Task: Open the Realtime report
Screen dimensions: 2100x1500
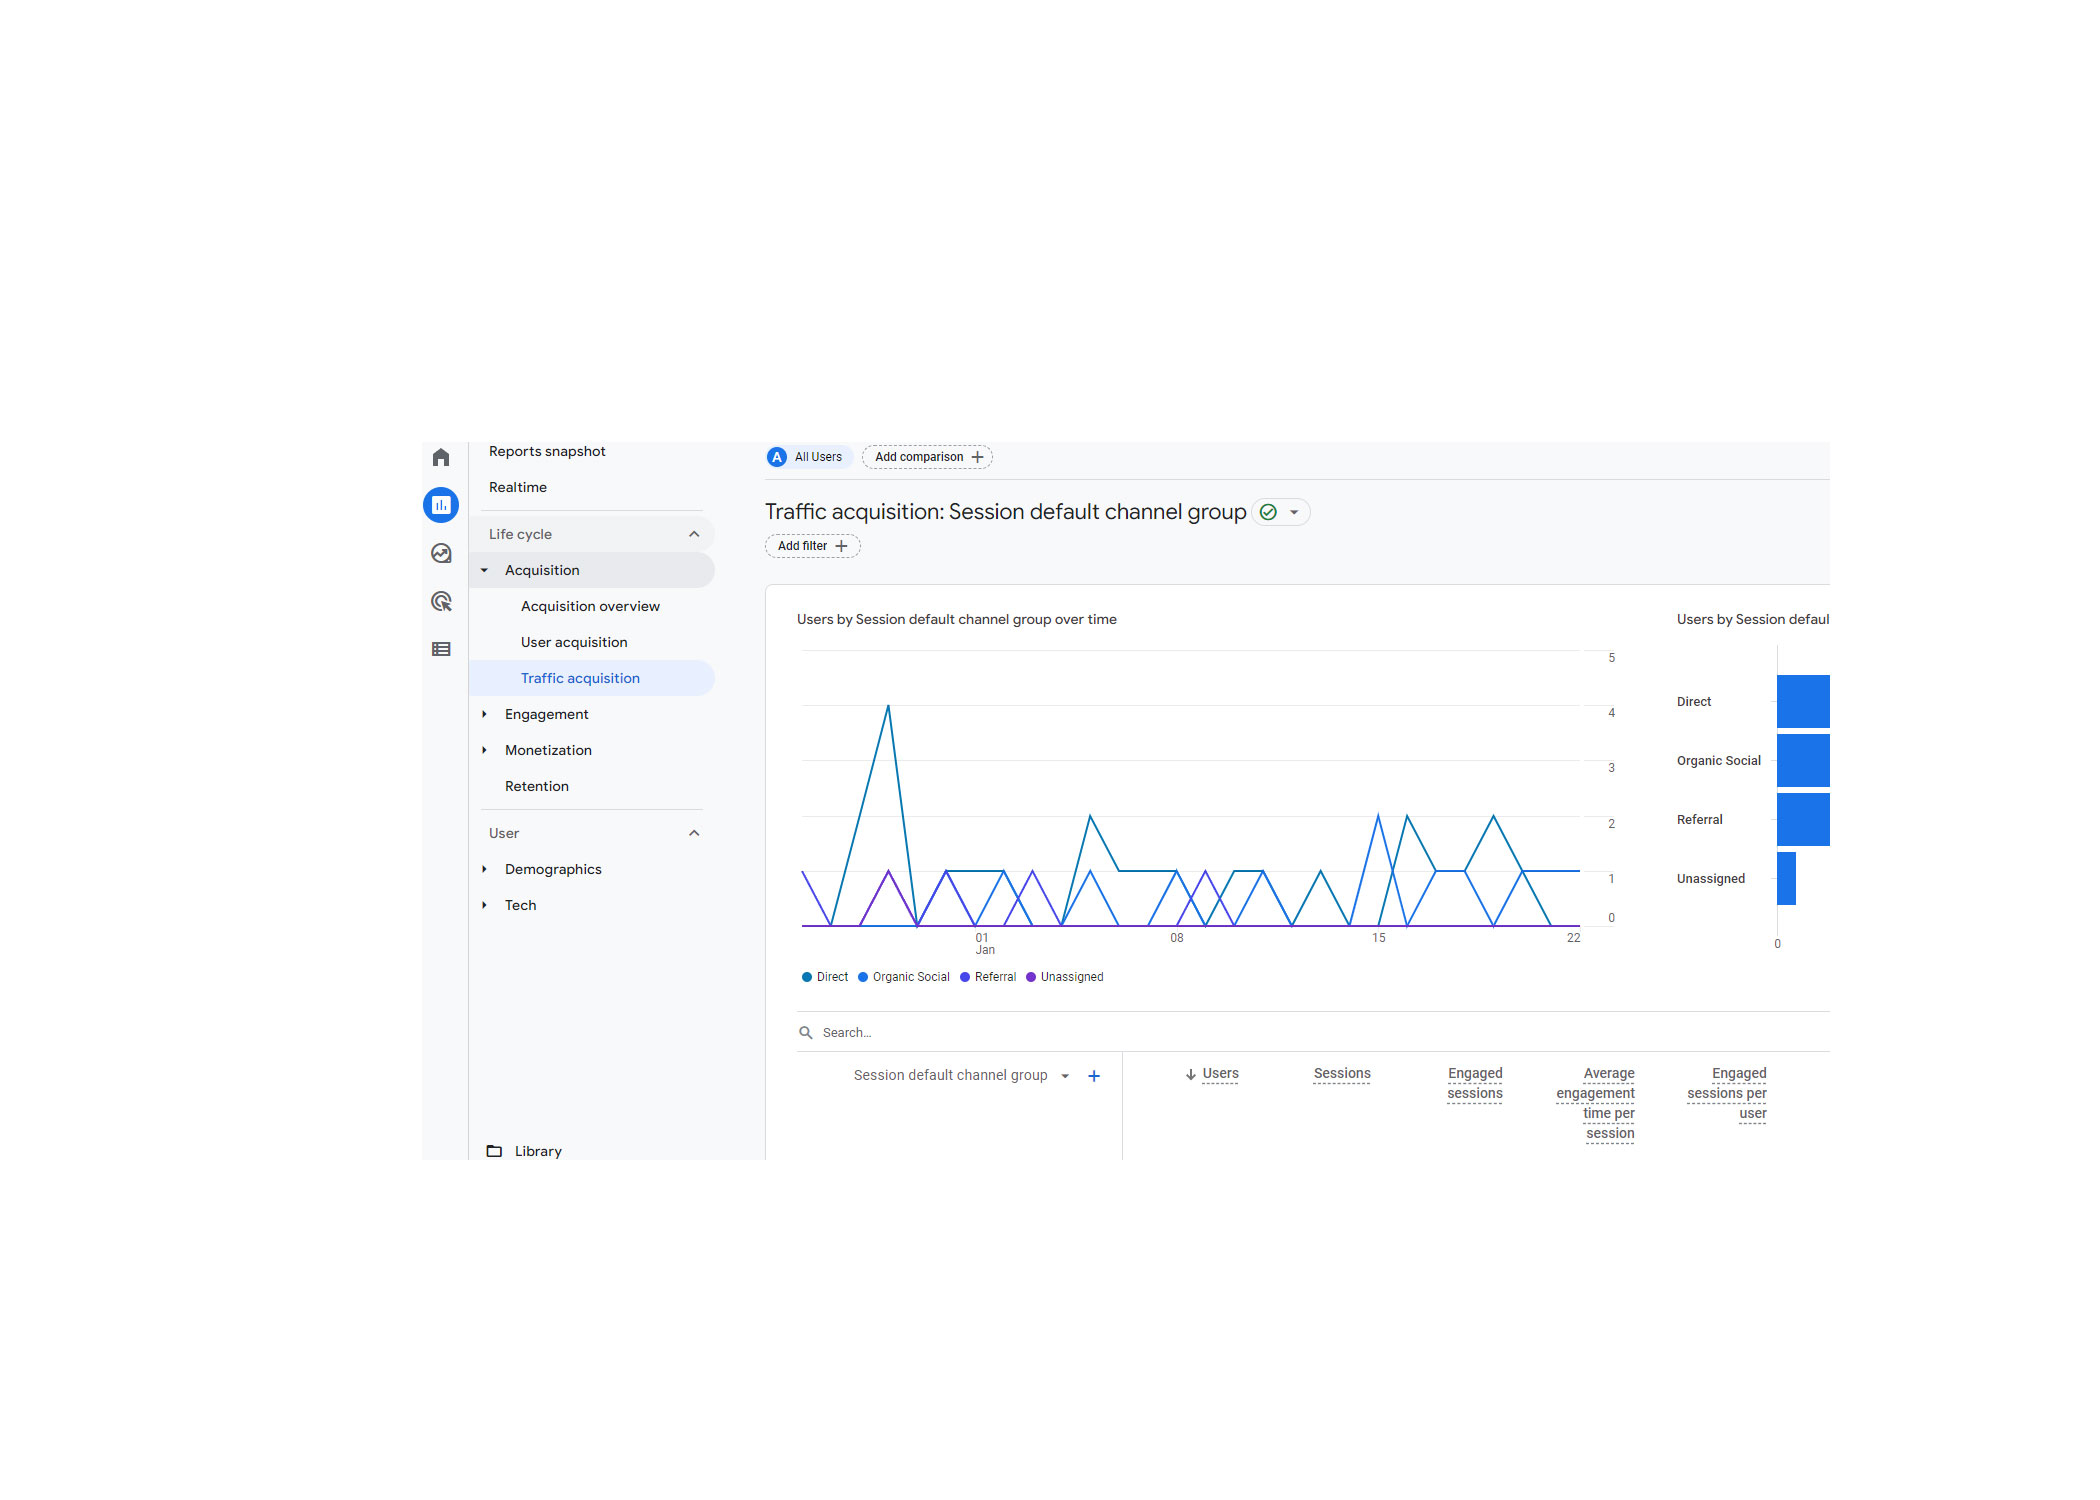Action: tap(518, 487)
